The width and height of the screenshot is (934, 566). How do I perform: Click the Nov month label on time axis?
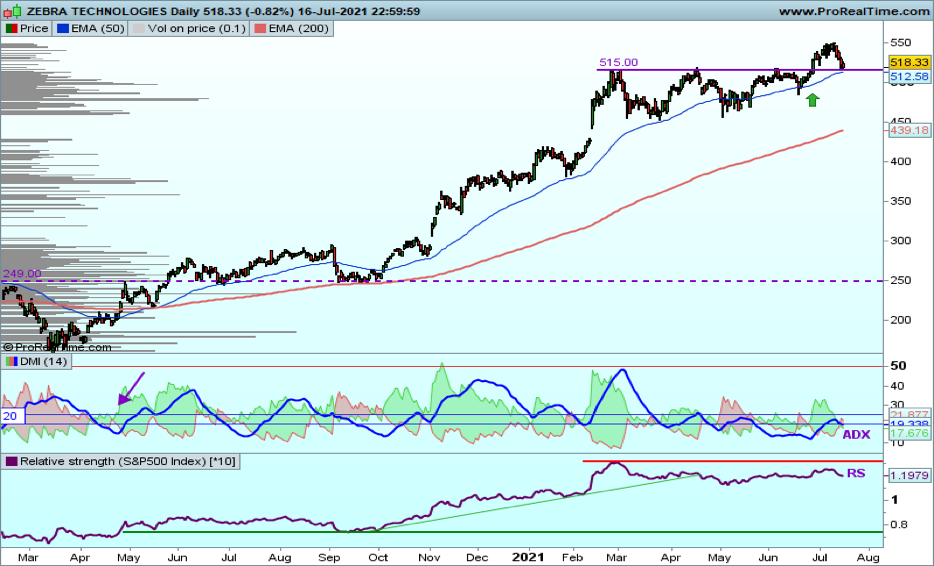pyautogui.click(x=429, y=558)
